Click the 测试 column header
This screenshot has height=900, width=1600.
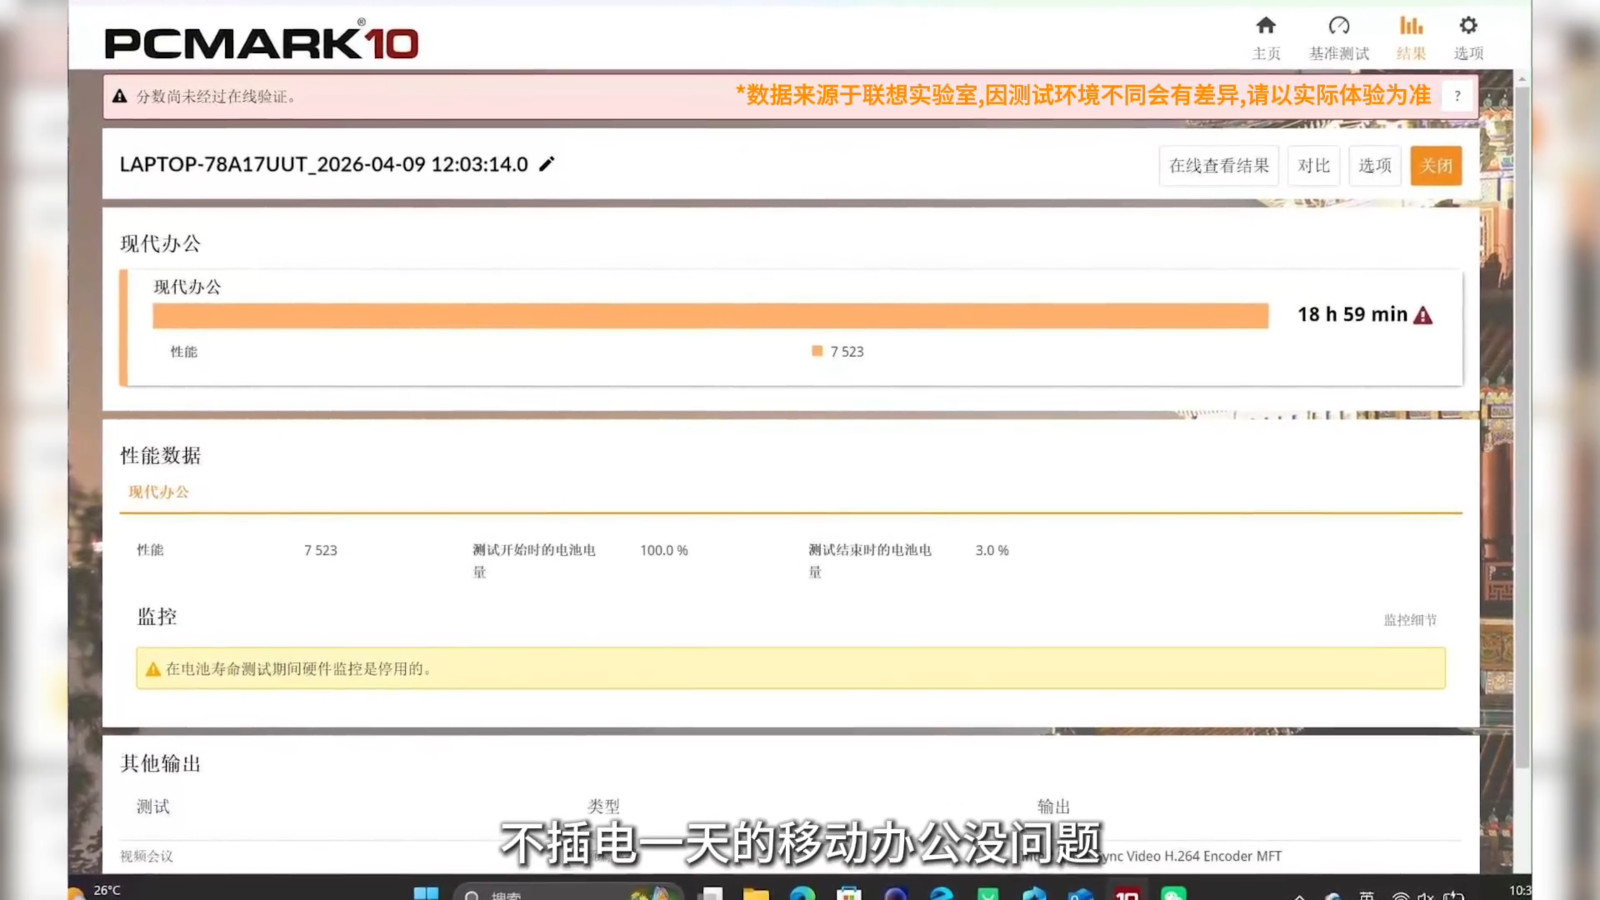click(153, 807)
